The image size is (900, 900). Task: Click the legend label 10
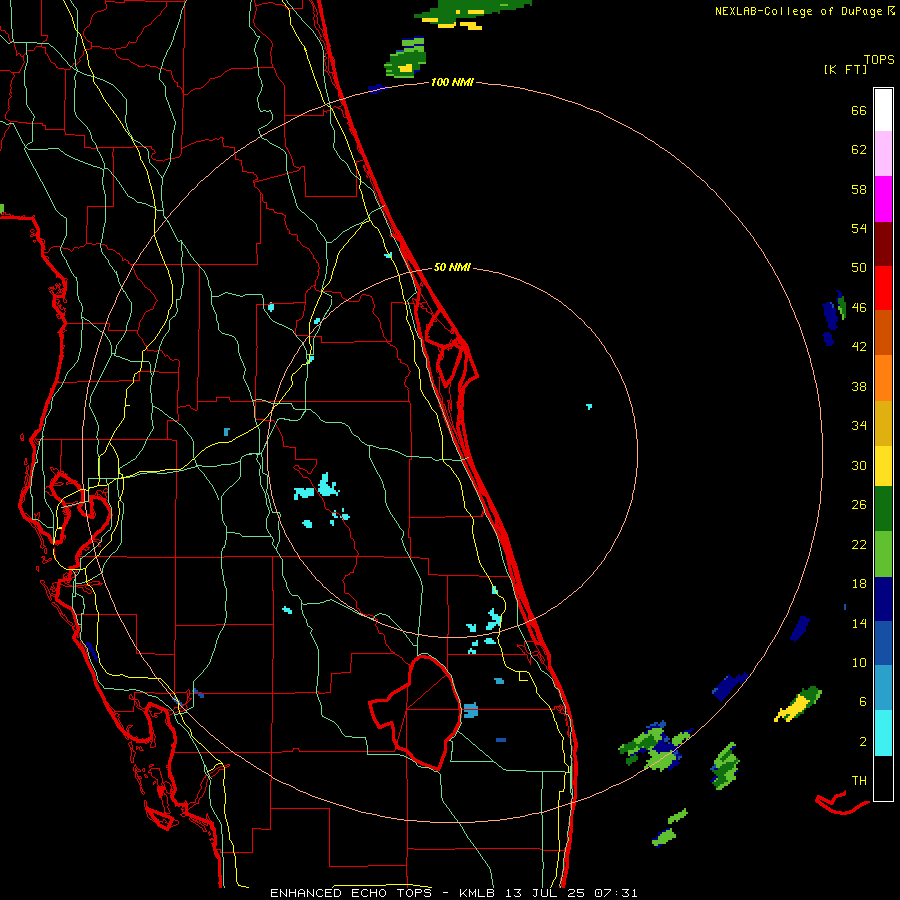coord(859,662)
